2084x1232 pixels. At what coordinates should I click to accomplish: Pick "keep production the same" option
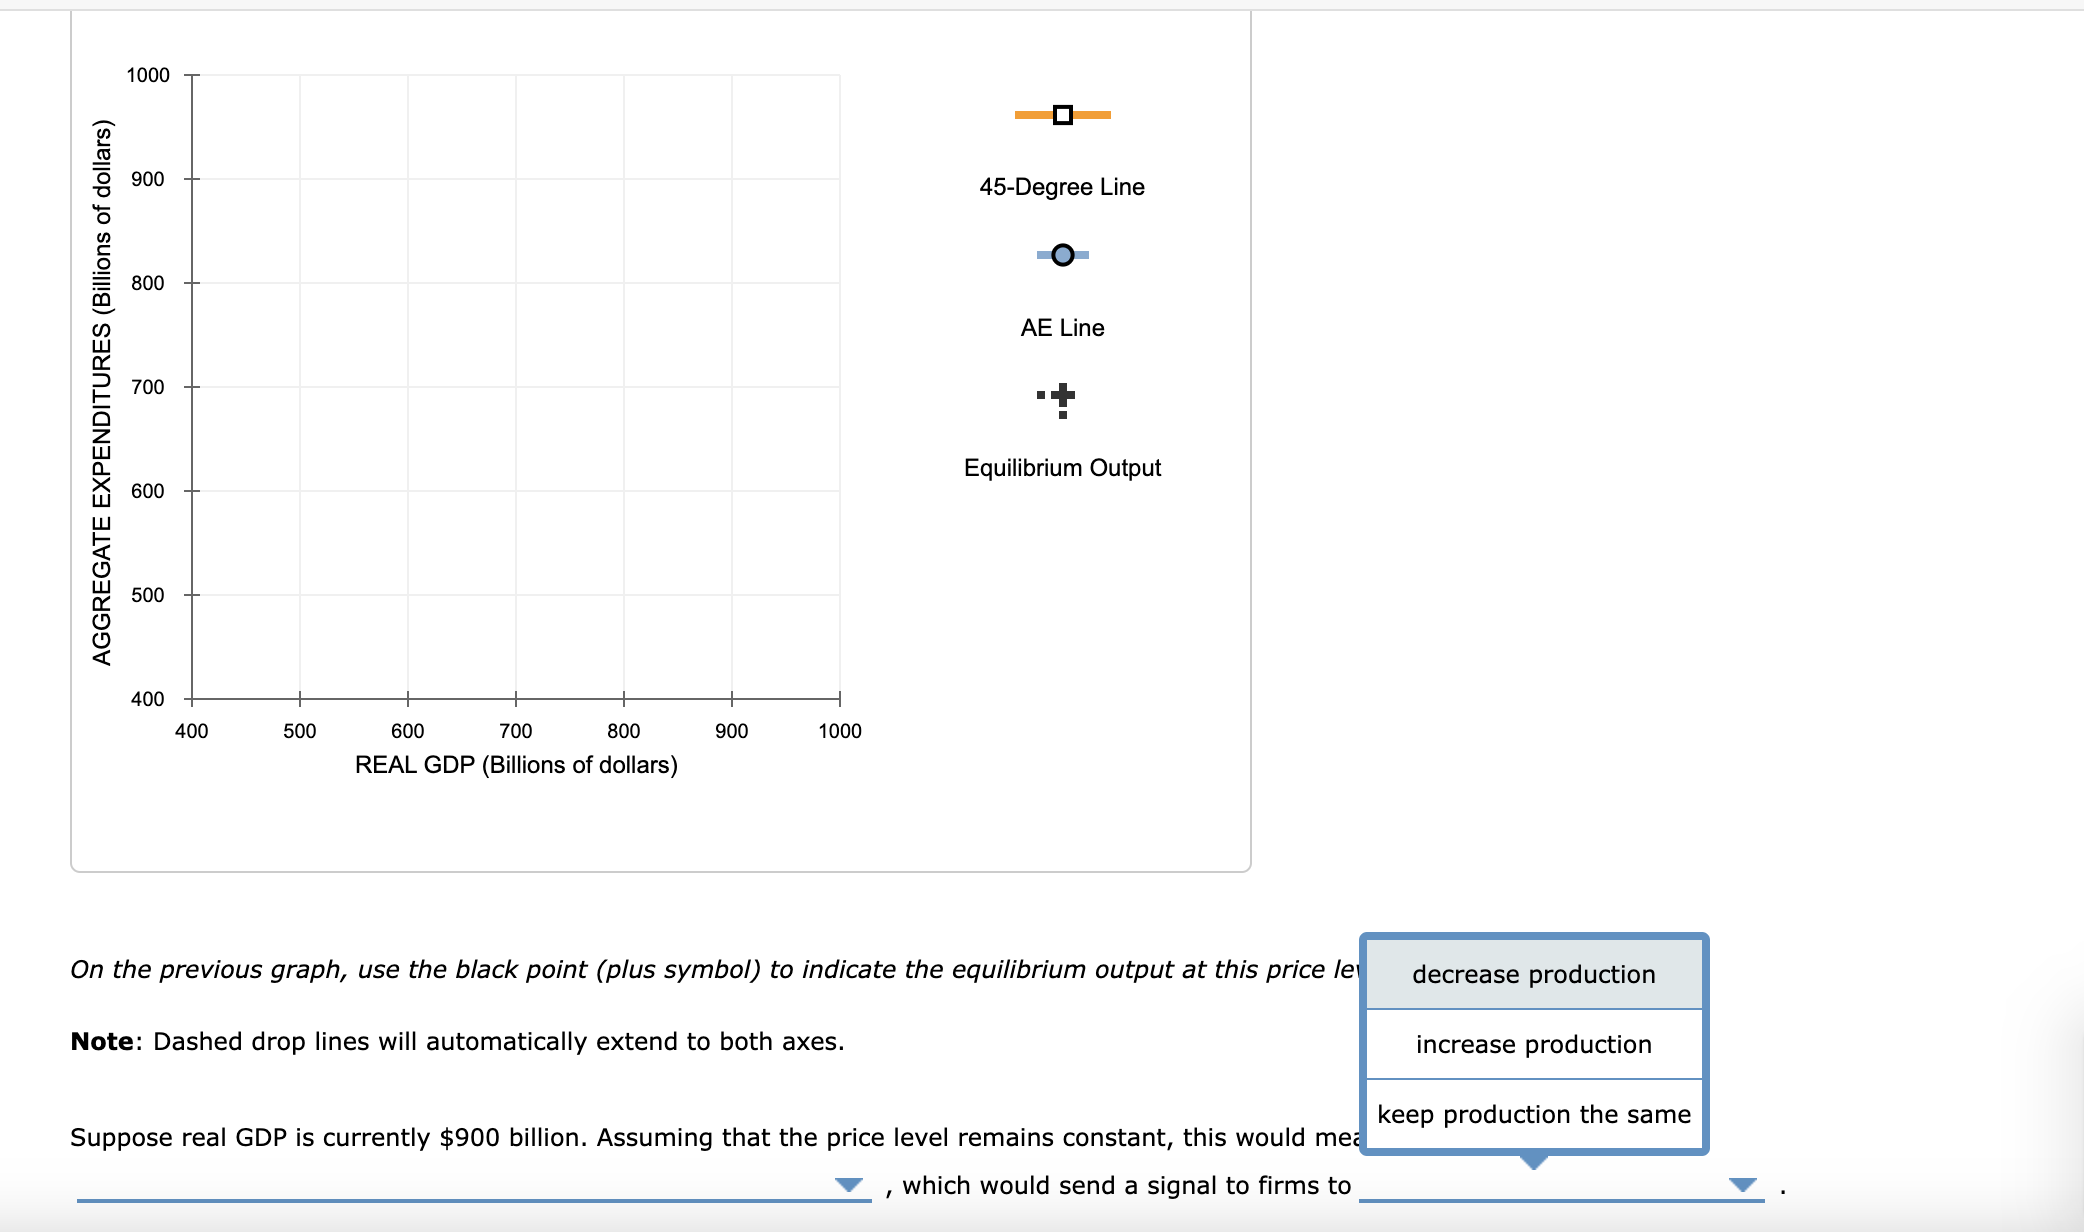1533,1113
